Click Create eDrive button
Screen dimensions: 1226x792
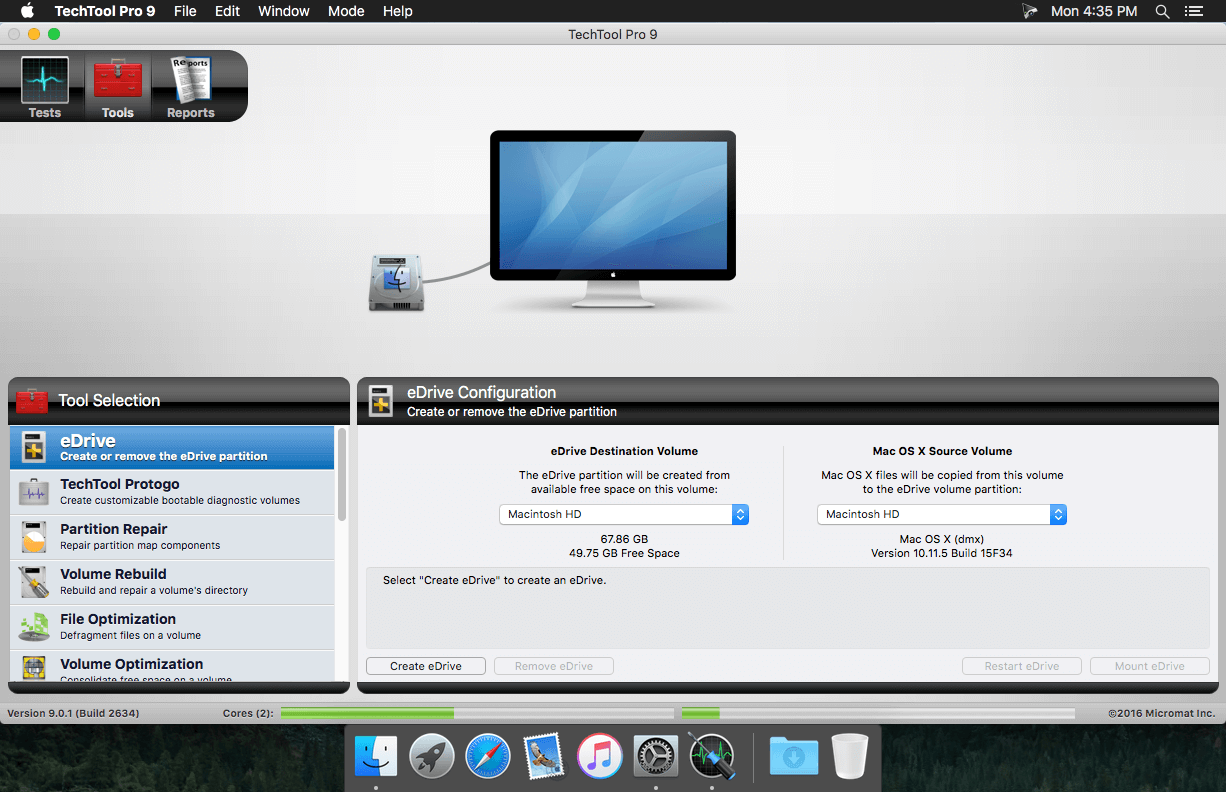pos(426,666)
